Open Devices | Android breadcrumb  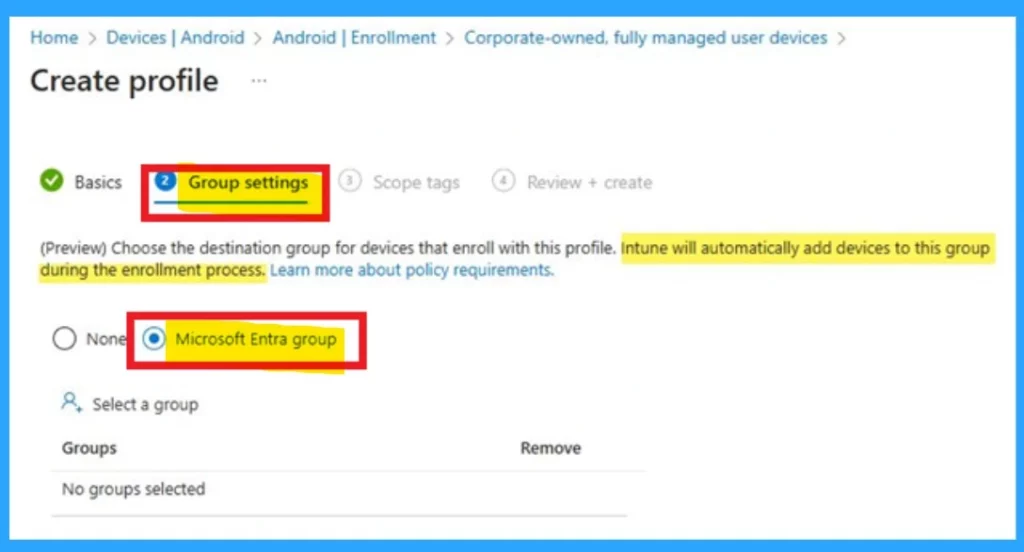(175, 38)
